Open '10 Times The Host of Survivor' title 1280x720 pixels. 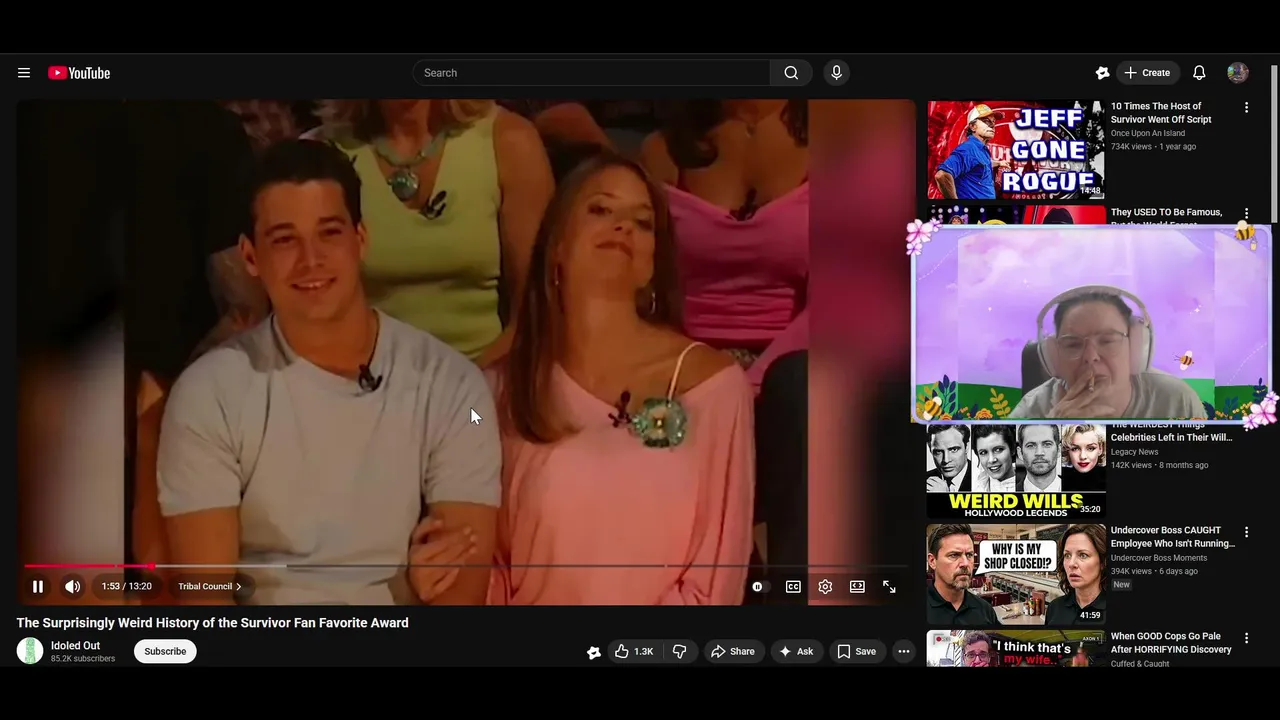click(1161, 112)
